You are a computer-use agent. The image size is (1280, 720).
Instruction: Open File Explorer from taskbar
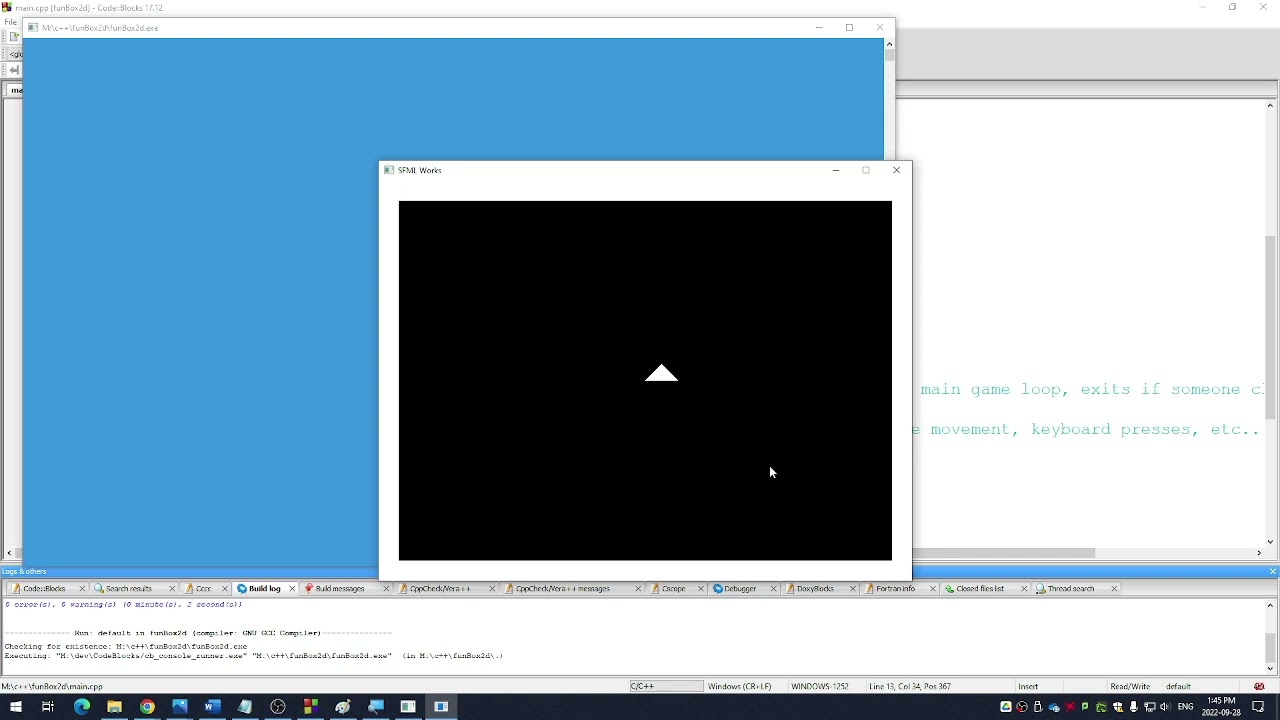(x=114, y=707)
